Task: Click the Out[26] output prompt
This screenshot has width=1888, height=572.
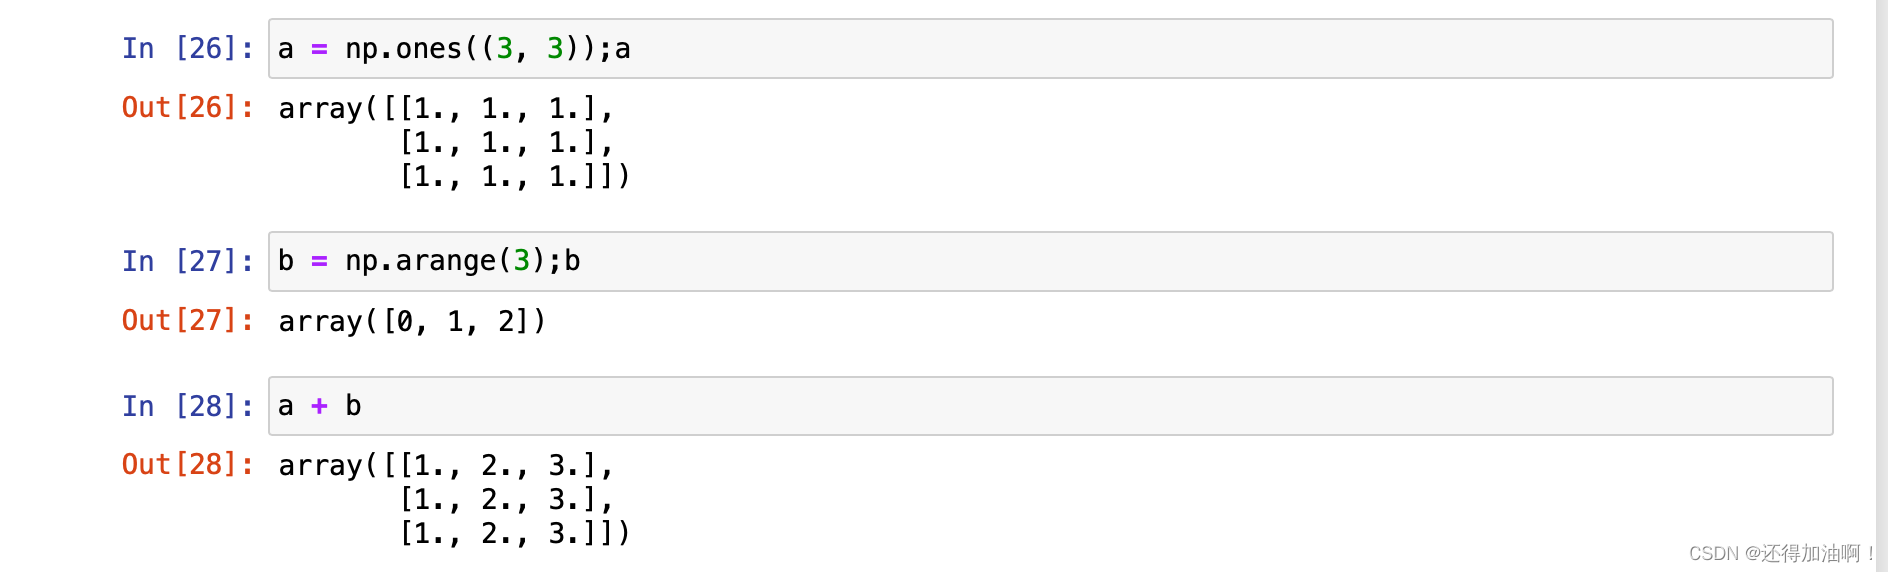Action: [187, 107]
